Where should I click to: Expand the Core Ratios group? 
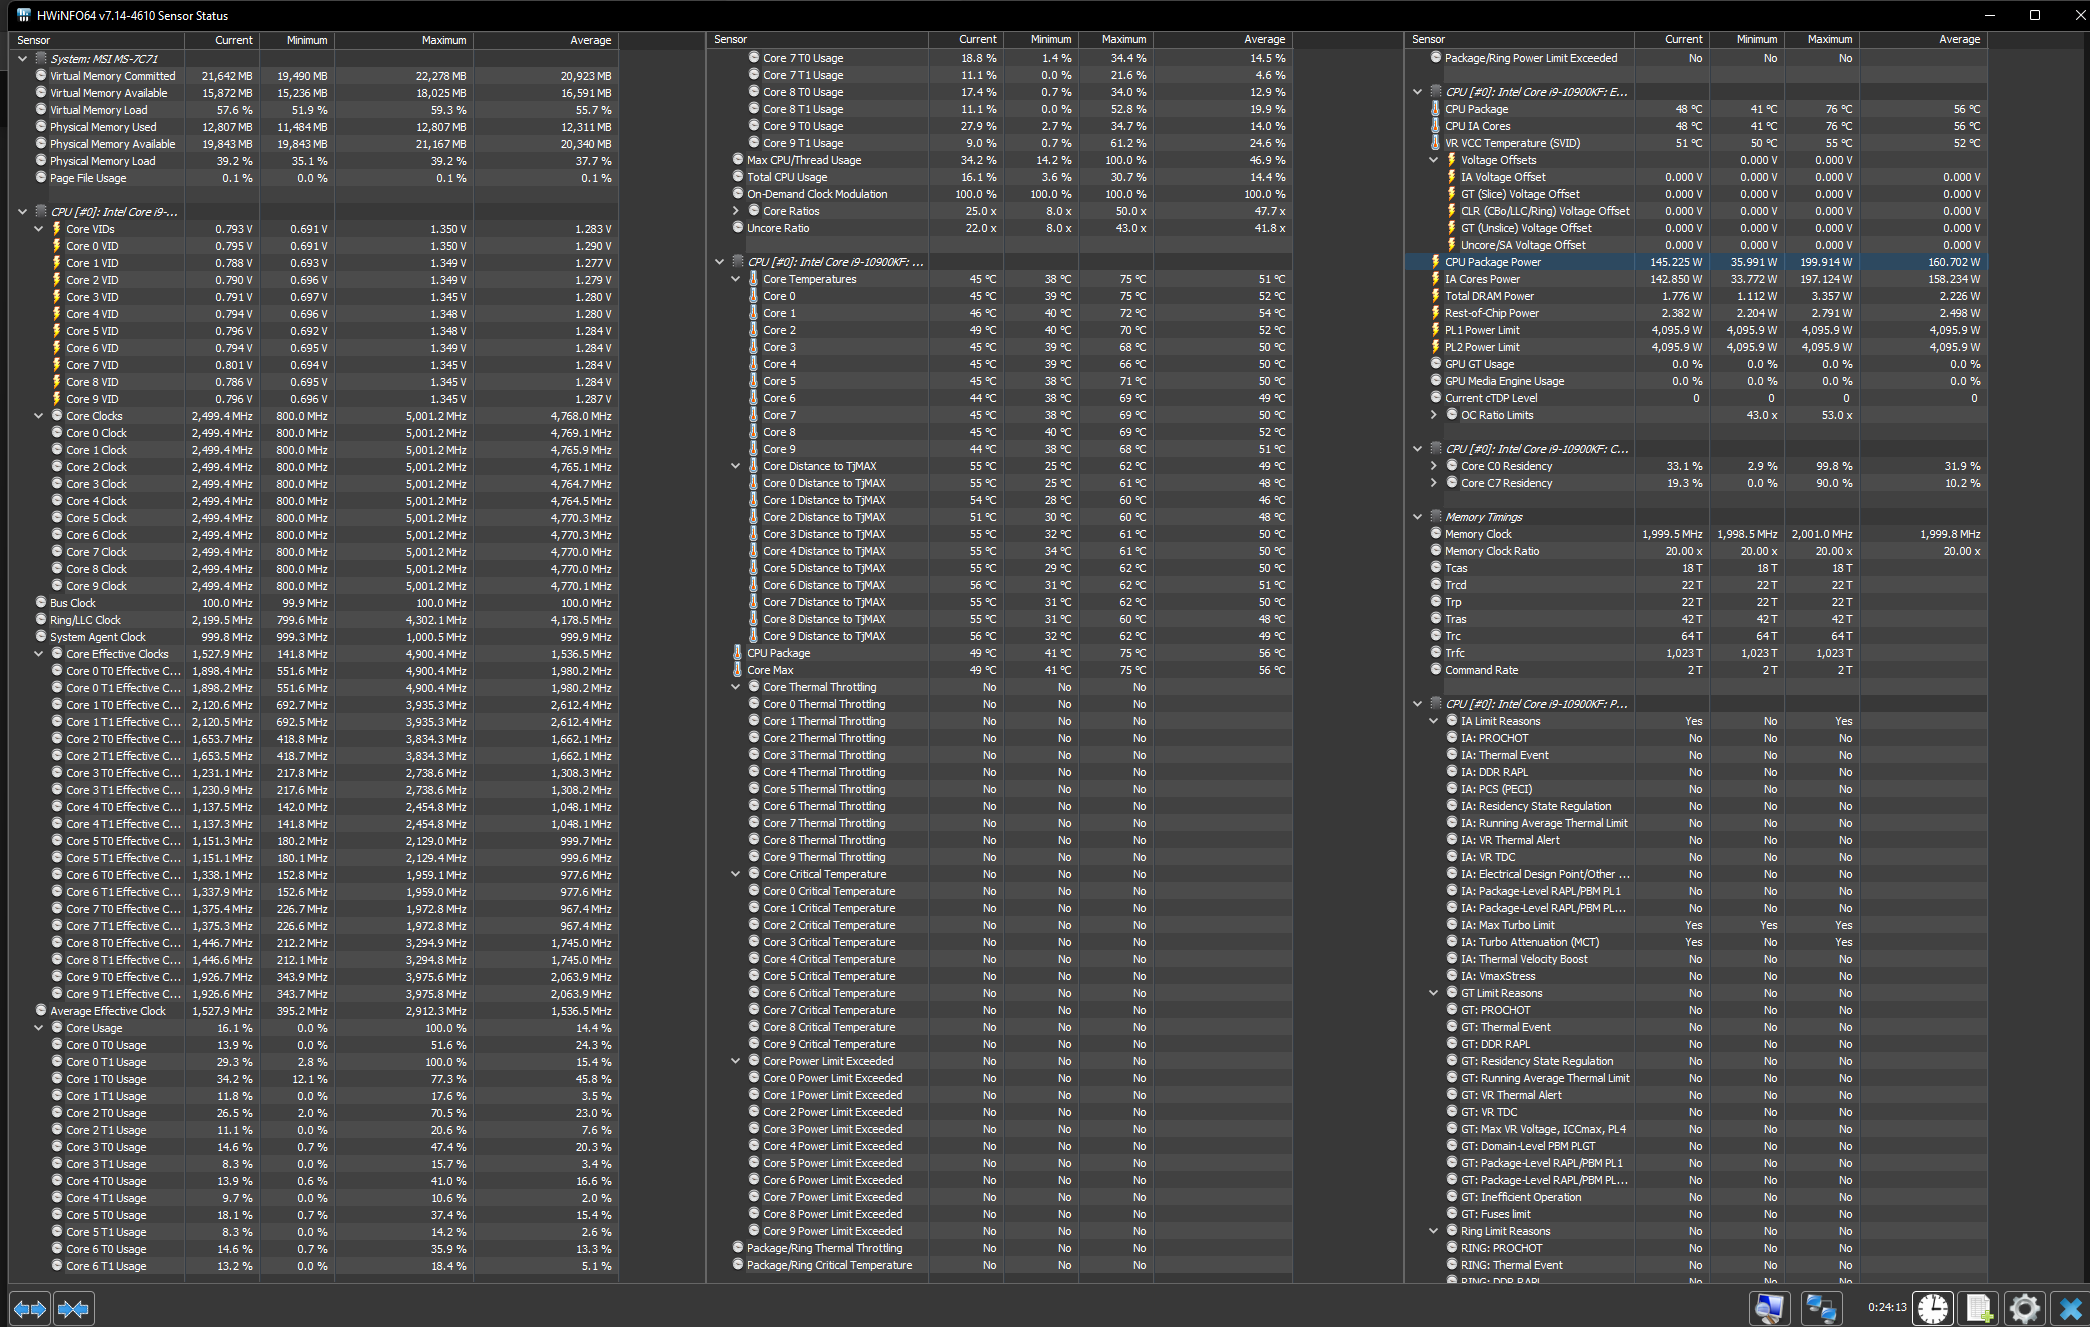[x=736, y=211]
